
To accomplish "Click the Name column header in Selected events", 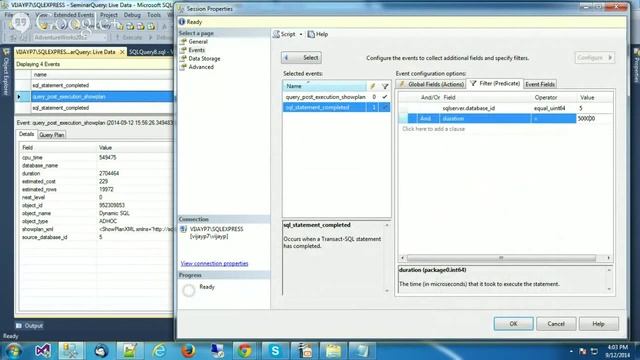I will (x=324, y=86).
